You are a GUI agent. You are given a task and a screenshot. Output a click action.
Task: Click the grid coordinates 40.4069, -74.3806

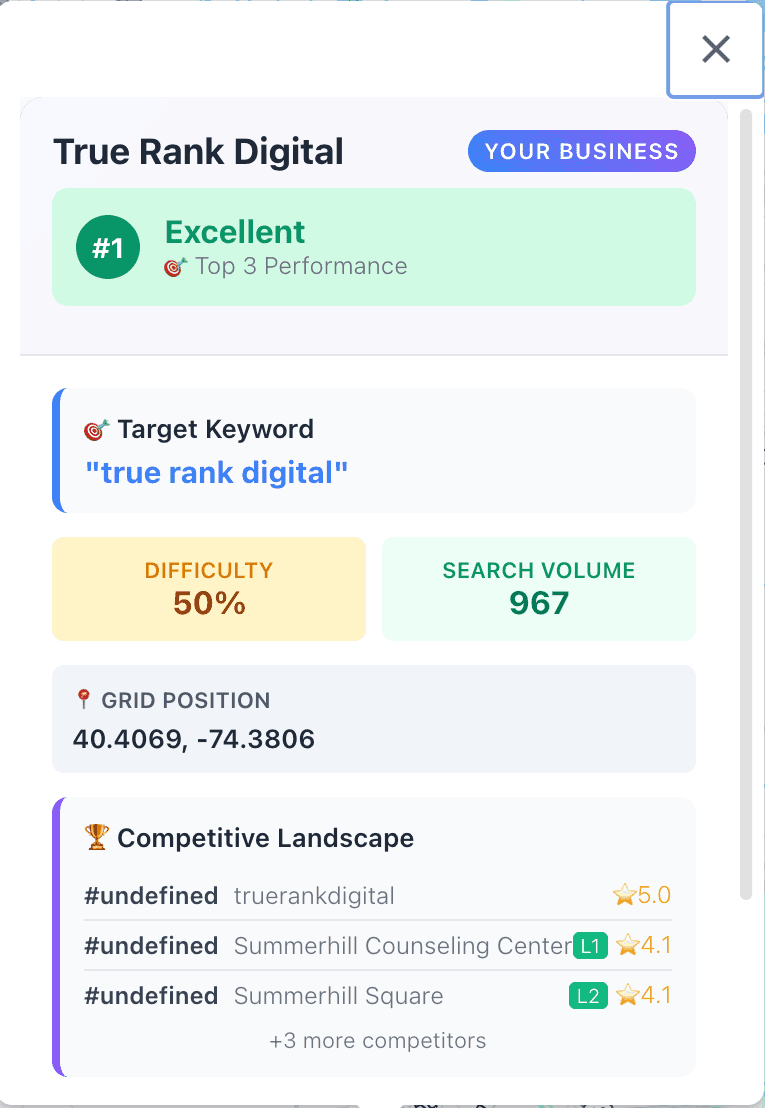[194, 740]
